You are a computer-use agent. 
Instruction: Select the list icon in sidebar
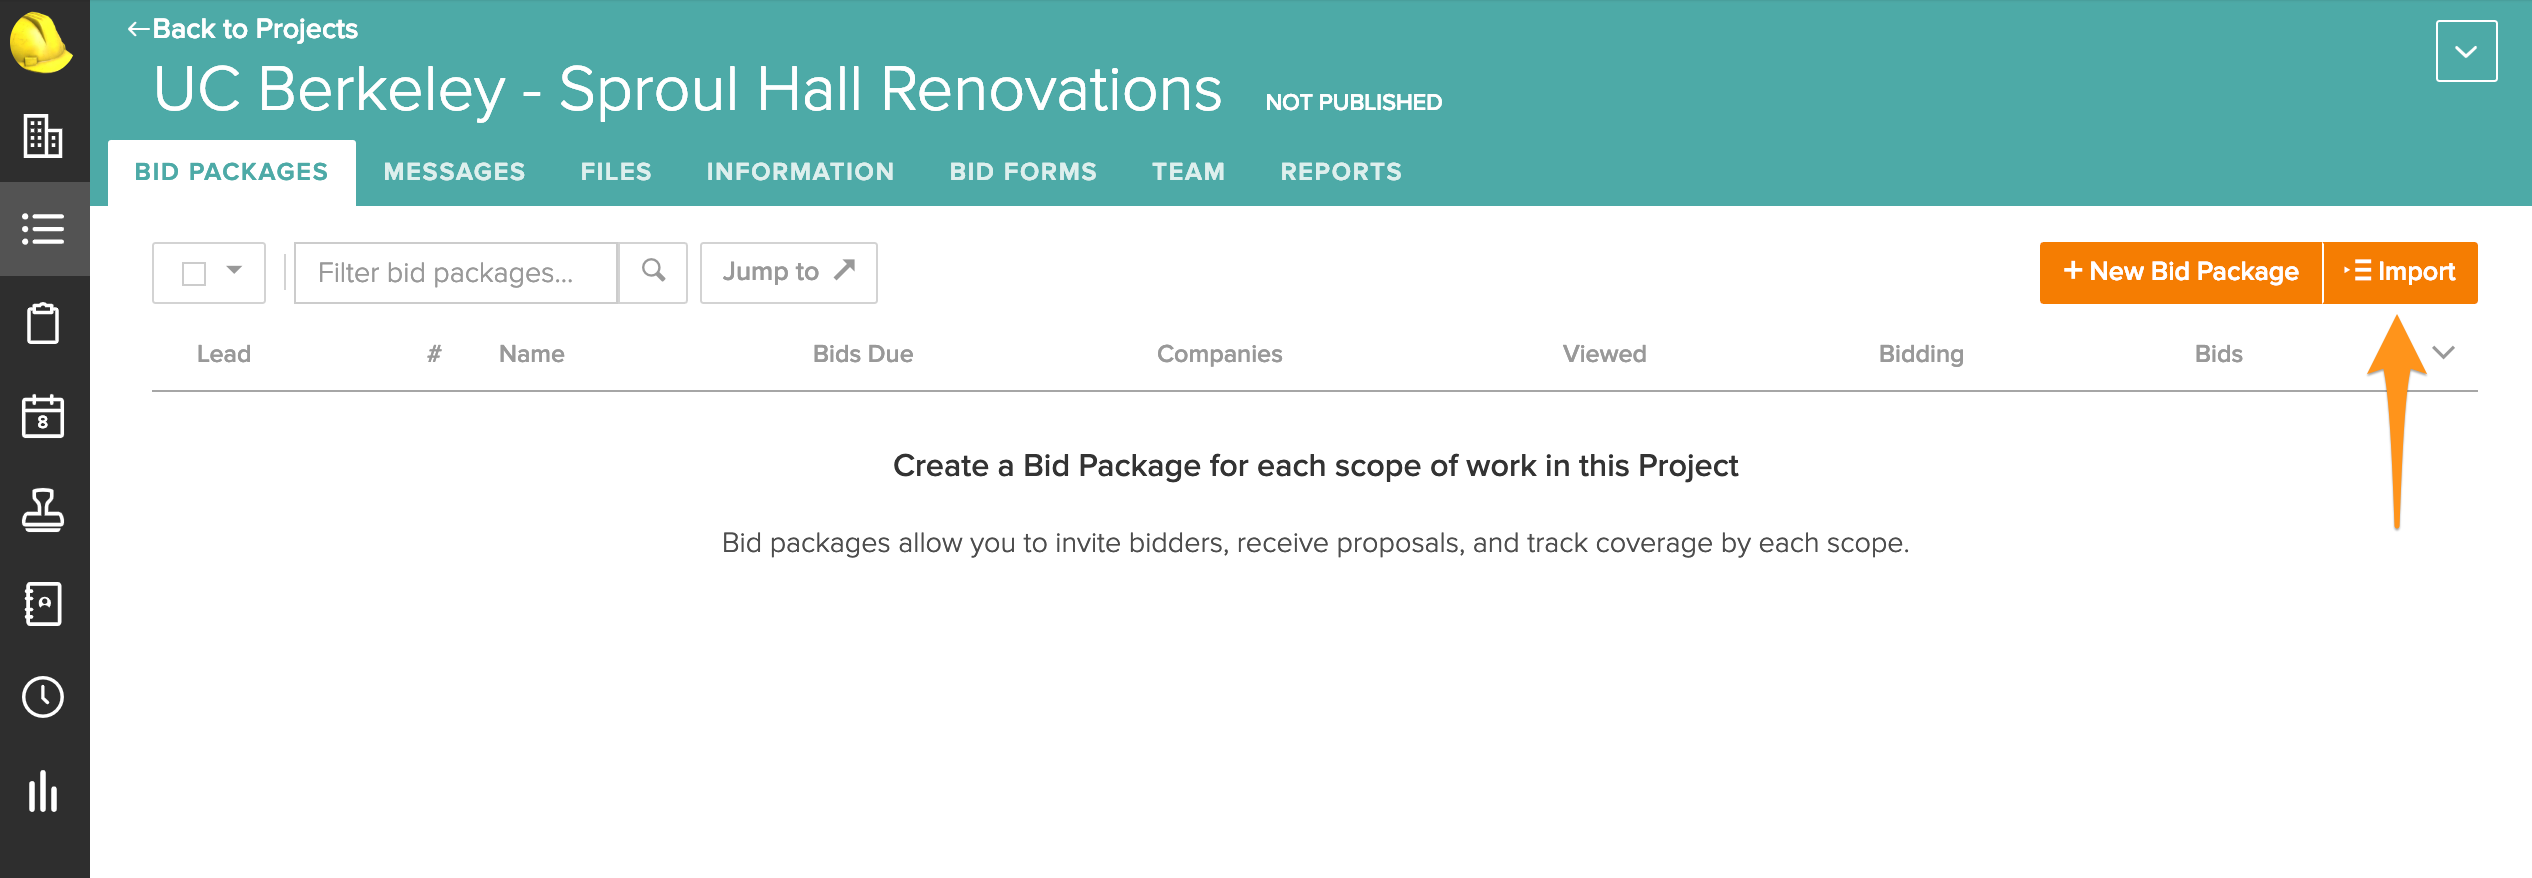(43, 229)
